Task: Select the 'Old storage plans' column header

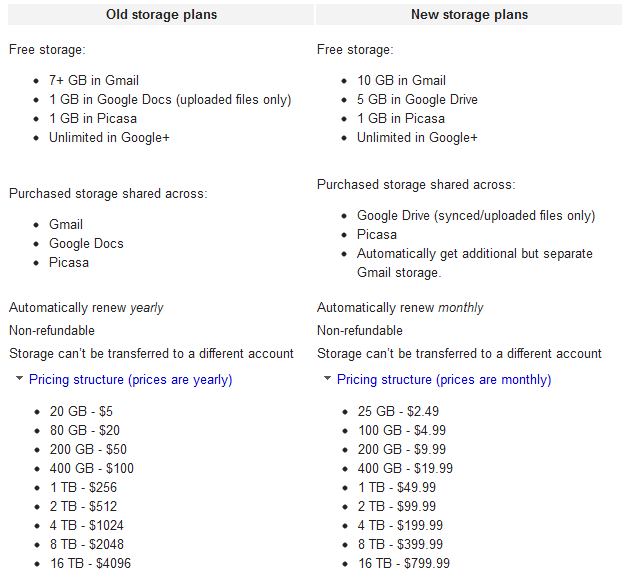Action: point(161,15)
